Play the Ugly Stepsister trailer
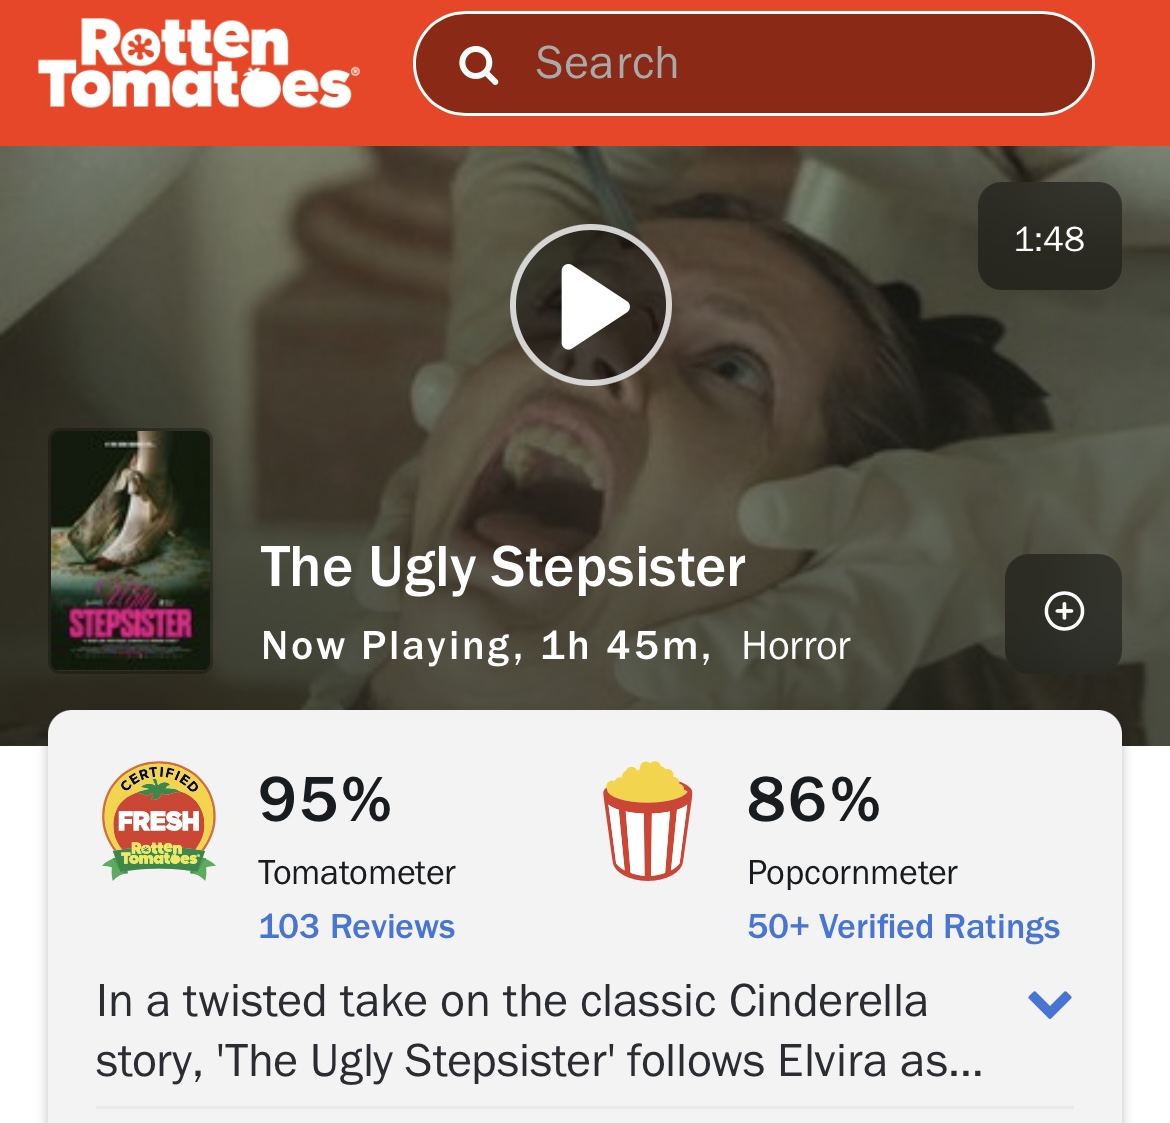The width and height of the screenshot is (1170, 1123). (591, 305)
